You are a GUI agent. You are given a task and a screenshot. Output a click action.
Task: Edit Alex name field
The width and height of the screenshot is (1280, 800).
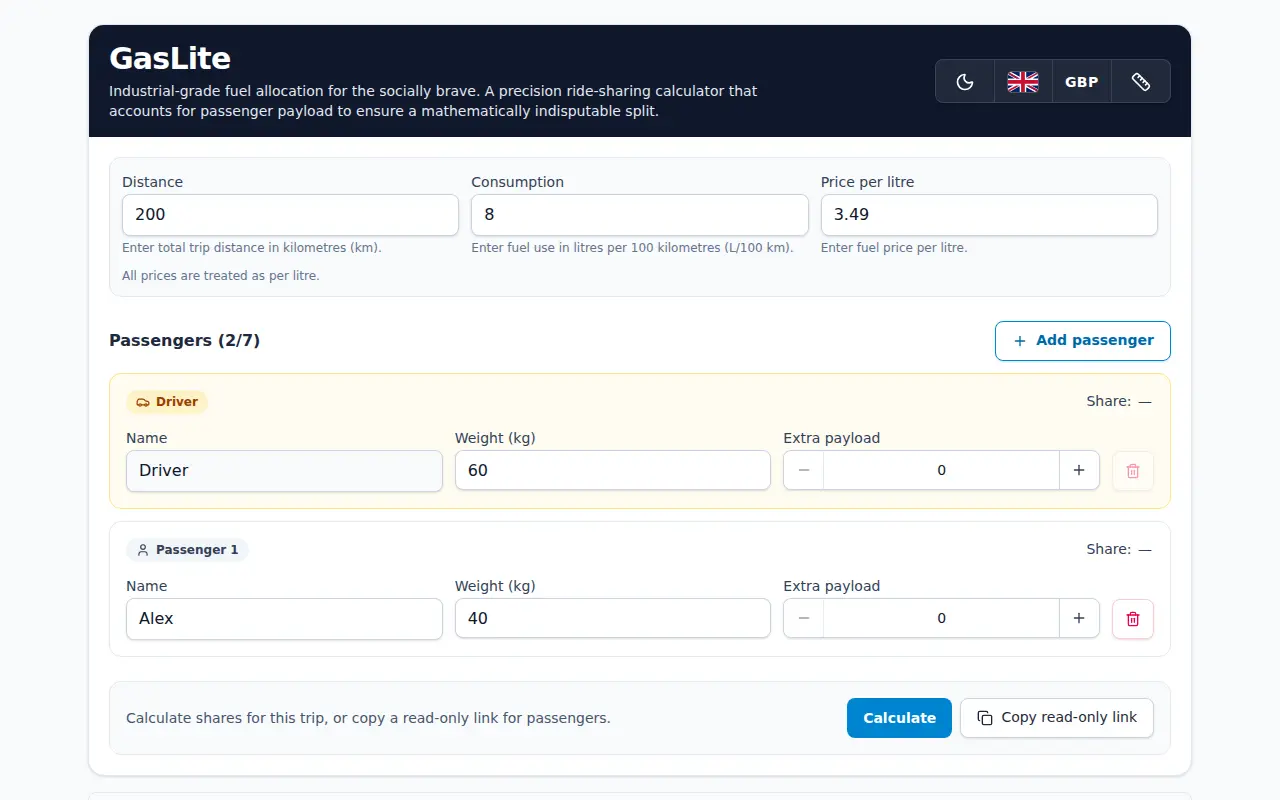(284, 619)
